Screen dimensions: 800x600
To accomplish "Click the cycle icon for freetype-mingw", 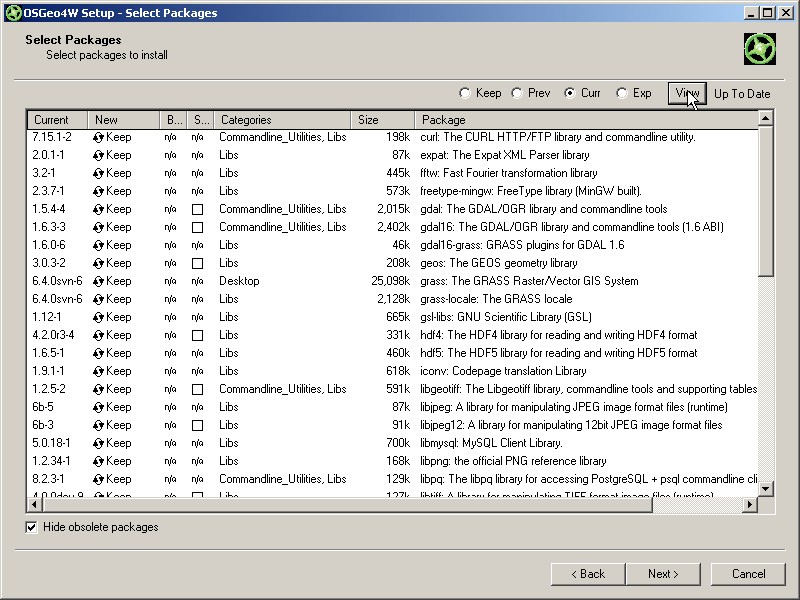I will 98,191.
